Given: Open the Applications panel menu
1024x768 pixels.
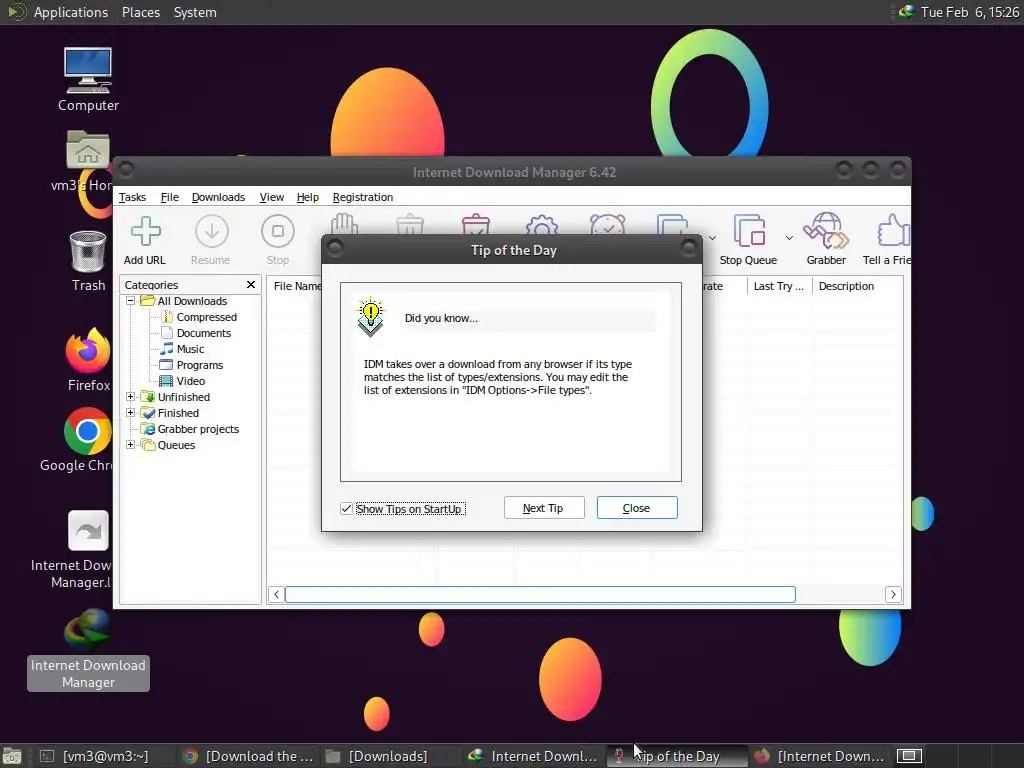Looking at the screenshot, I should point(71,12).
